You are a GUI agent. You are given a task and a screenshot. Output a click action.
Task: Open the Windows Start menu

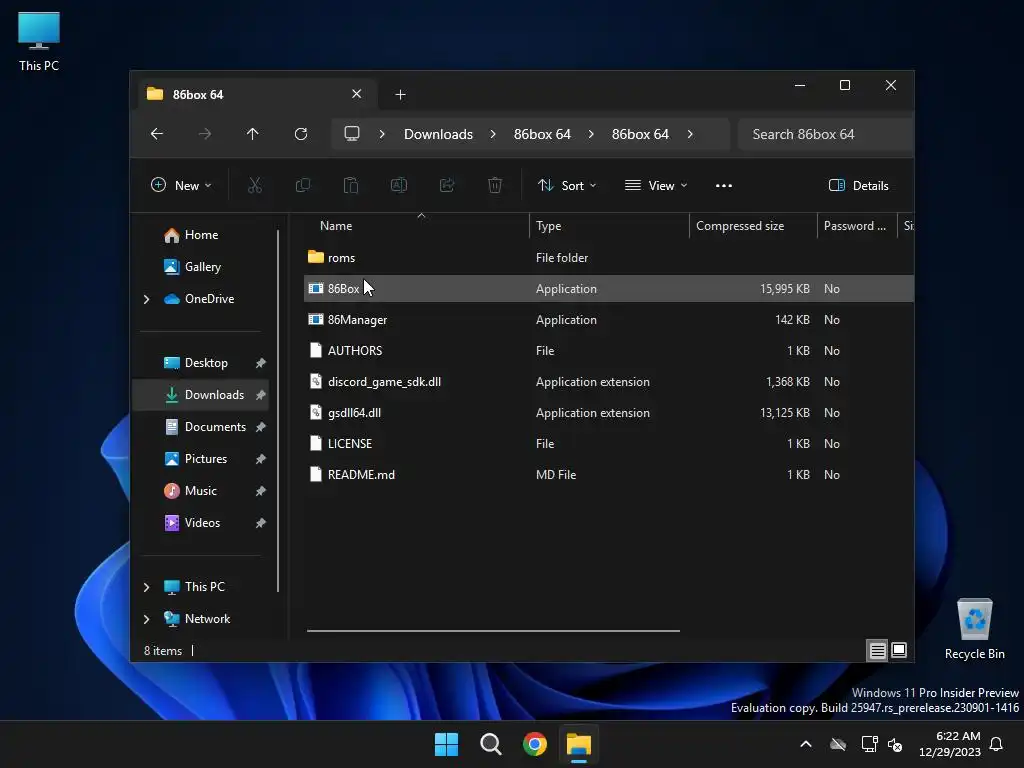click(x=447, y=744)
